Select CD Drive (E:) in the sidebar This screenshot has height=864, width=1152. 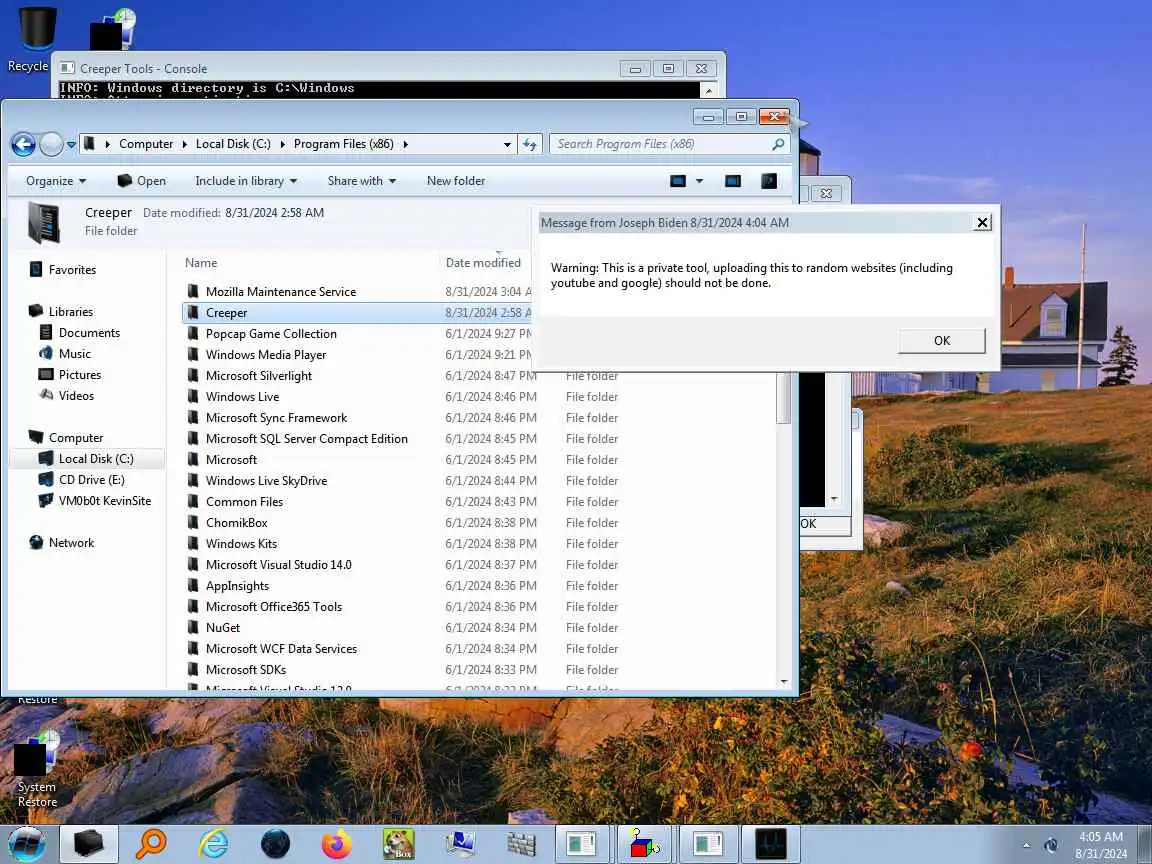click(x=91, y=480)
